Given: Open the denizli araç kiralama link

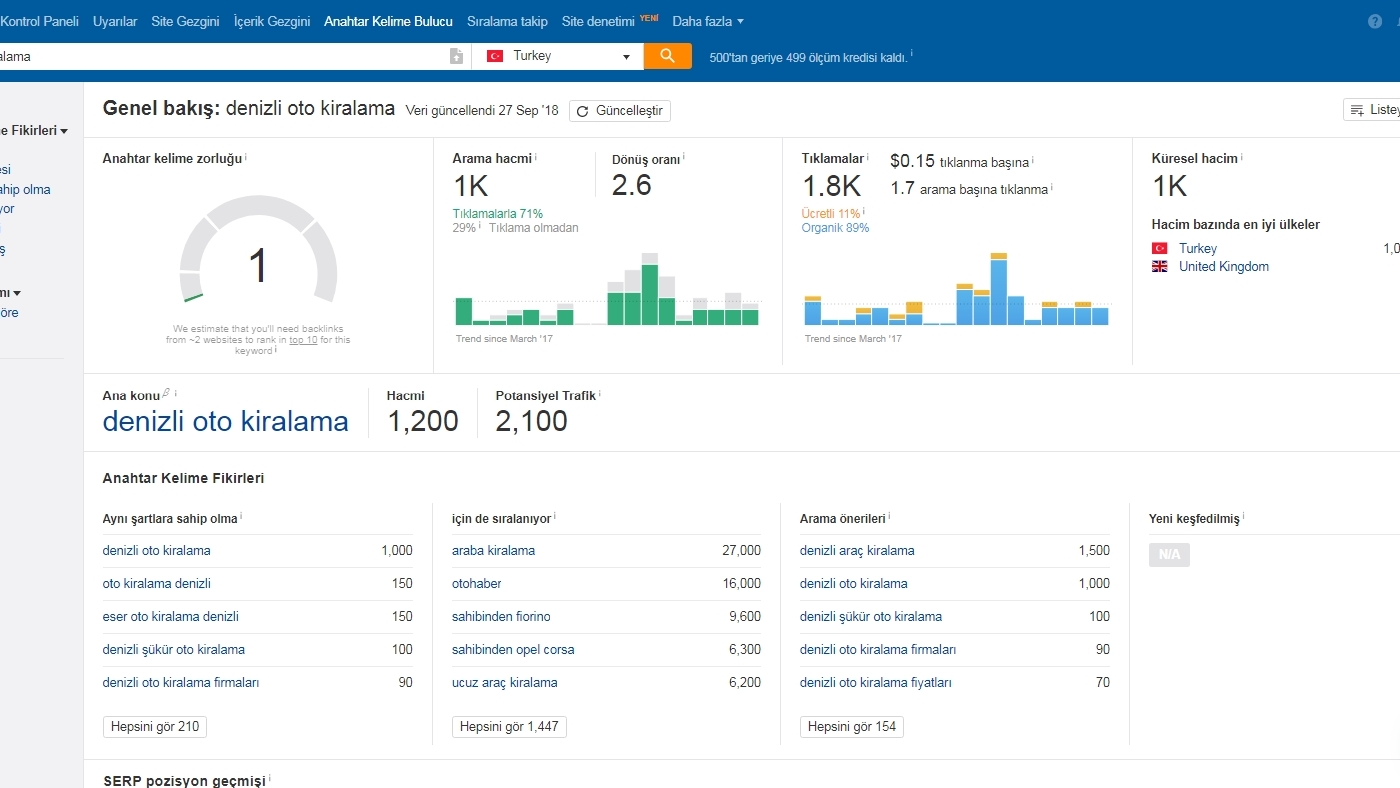Looking at the screenshot, I should (857, 551).
